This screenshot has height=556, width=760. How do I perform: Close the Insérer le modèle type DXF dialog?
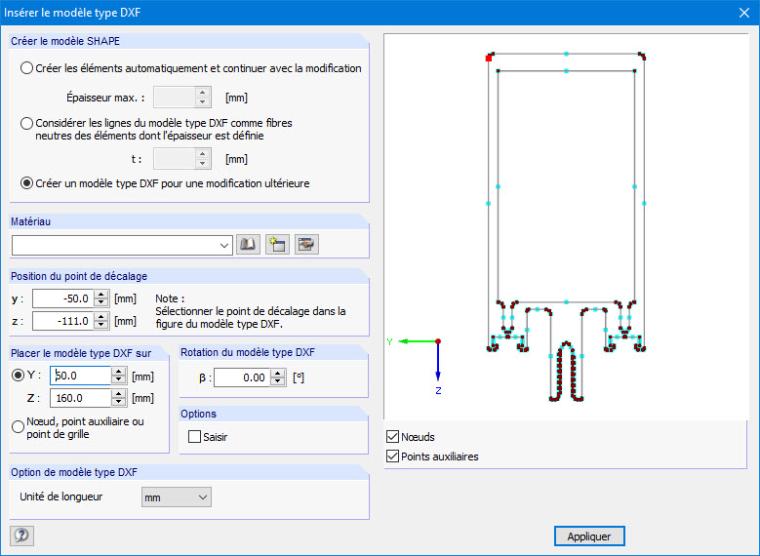click(x=744, y=13)
